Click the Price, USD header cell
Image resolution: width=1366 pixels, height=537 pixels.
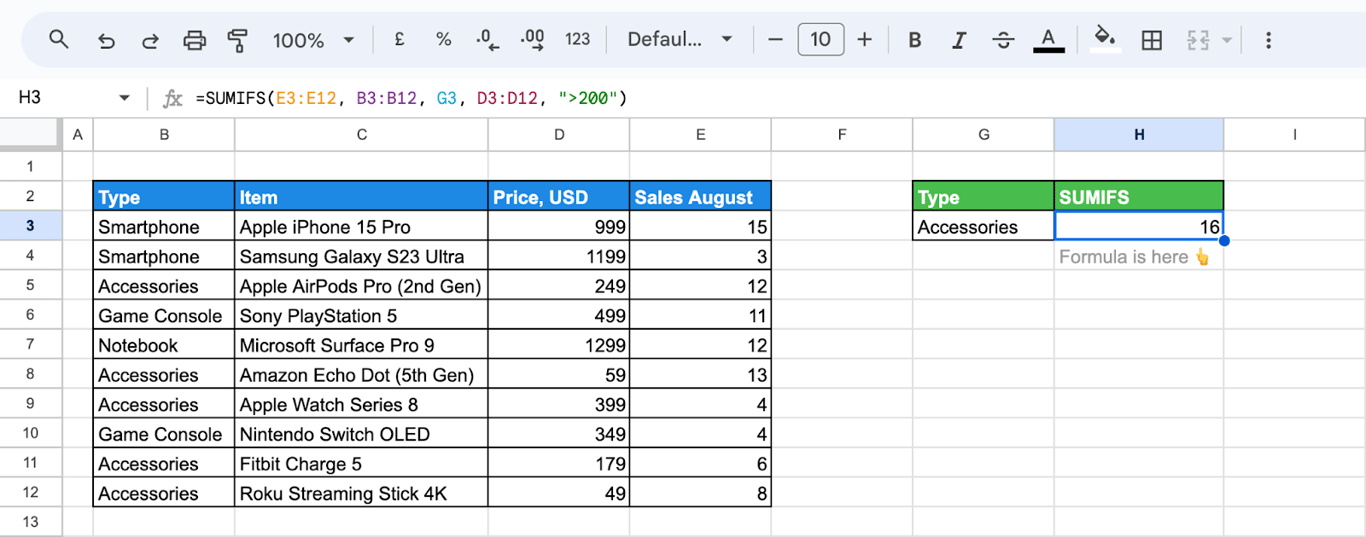tap(559, 197)
